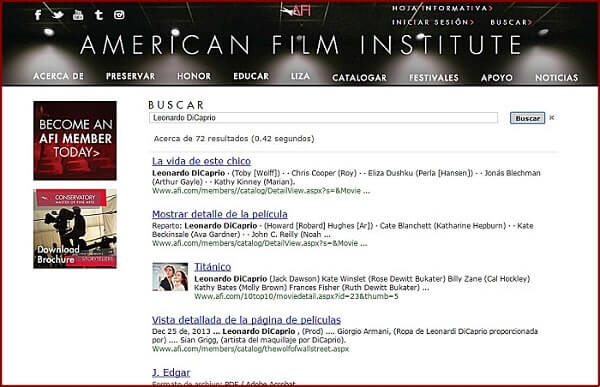This screenshot has width=600, height=387.
Task: Focus the Leonardo DiCaprio search field
Action: (x=323, y=118)
